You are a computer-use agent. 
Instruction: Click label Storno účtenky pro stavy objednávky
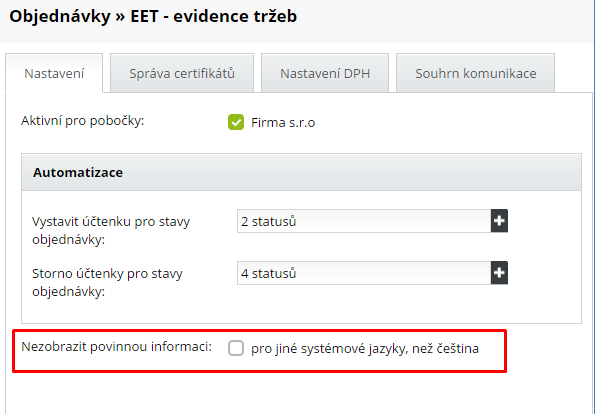107,282
